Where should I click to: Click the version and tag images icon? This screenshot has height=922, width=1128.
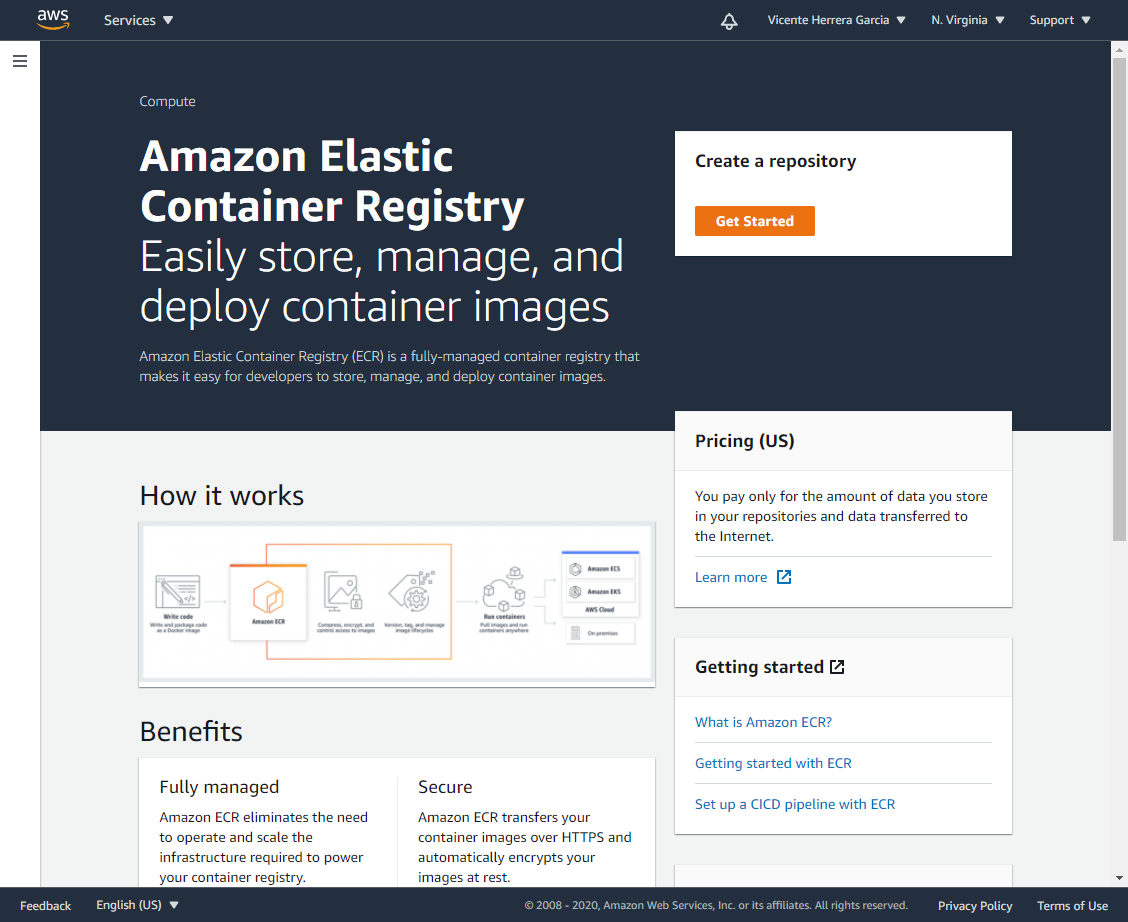(x=411, y=590)
